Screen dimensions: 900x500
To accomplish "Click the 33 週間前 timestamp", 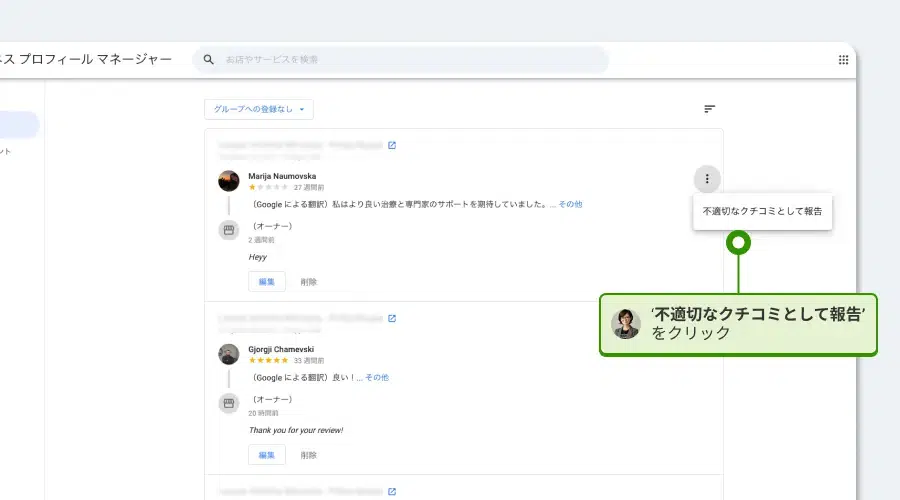I will [x=309, y=361].
